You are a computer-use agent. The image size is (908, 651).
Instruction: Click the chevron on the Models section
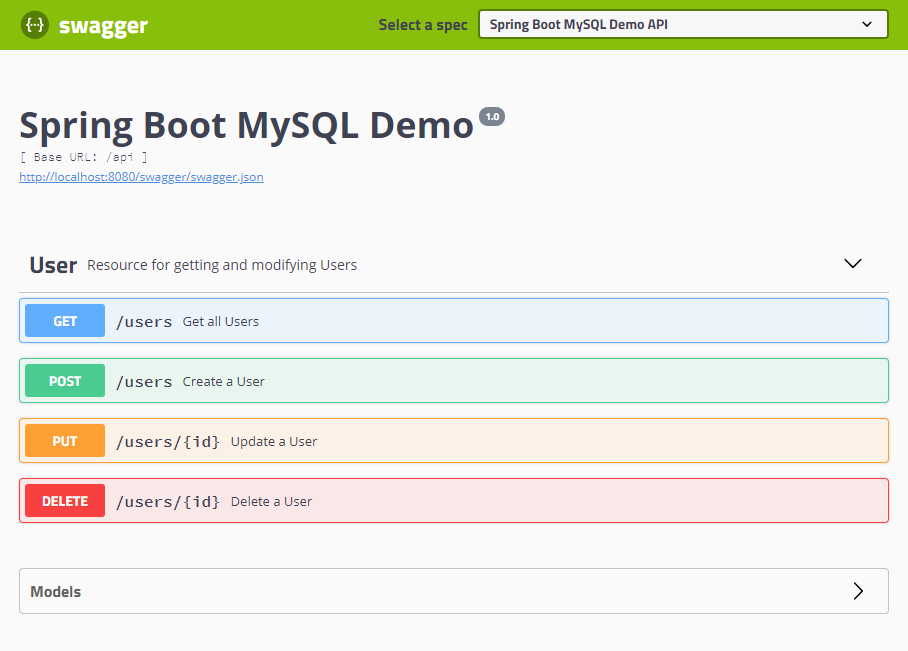[857, 591]
